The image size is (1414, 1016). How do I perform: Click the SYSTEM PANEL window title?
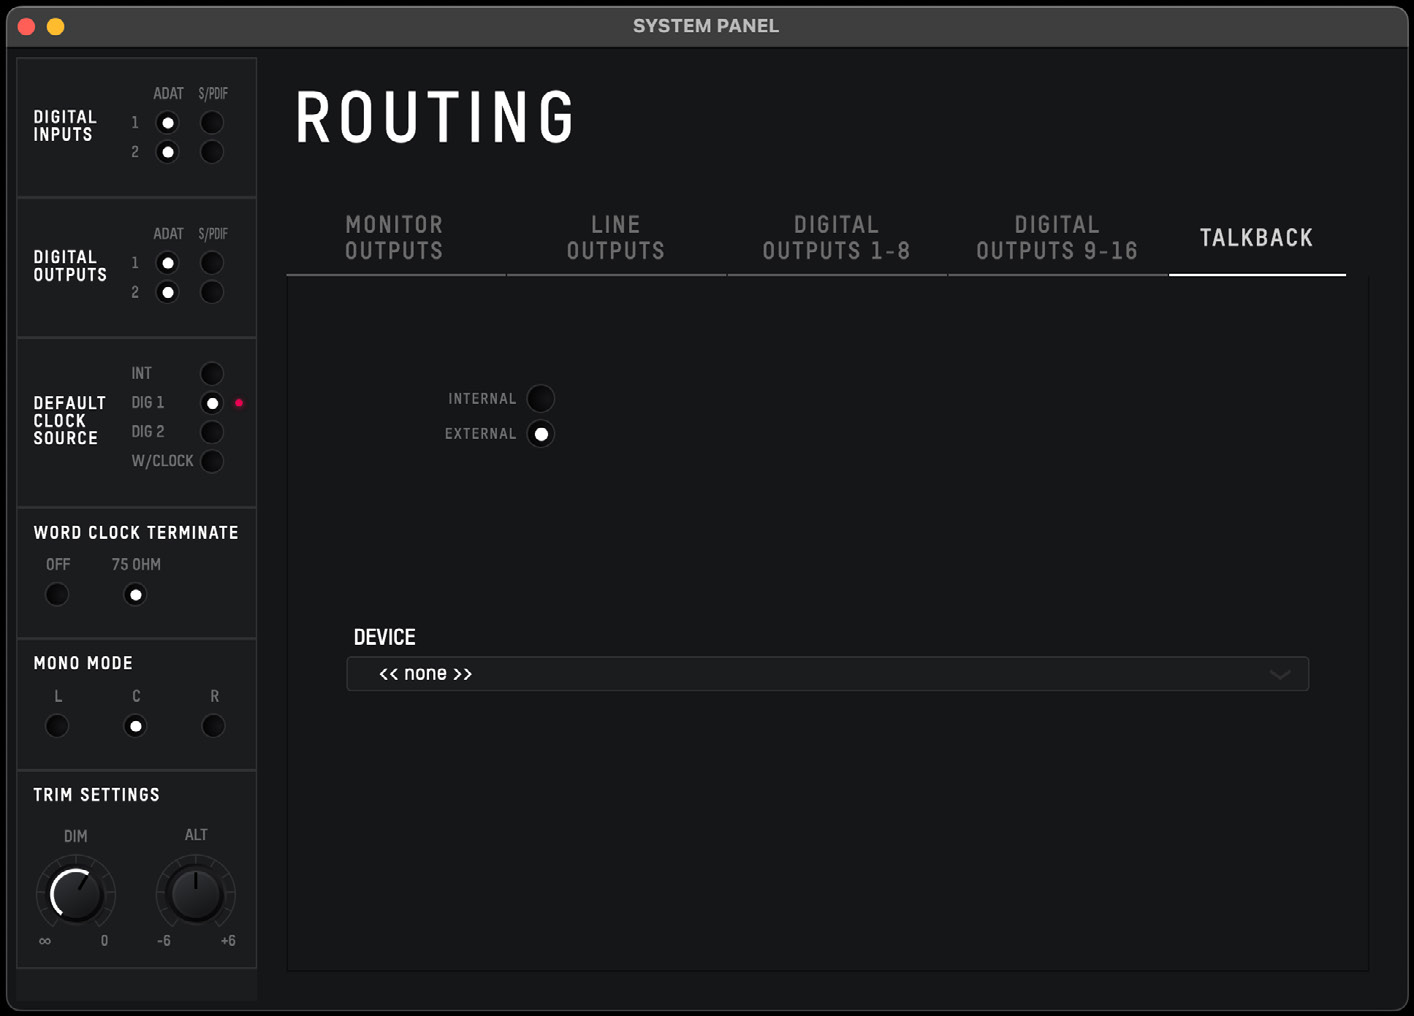706,26
